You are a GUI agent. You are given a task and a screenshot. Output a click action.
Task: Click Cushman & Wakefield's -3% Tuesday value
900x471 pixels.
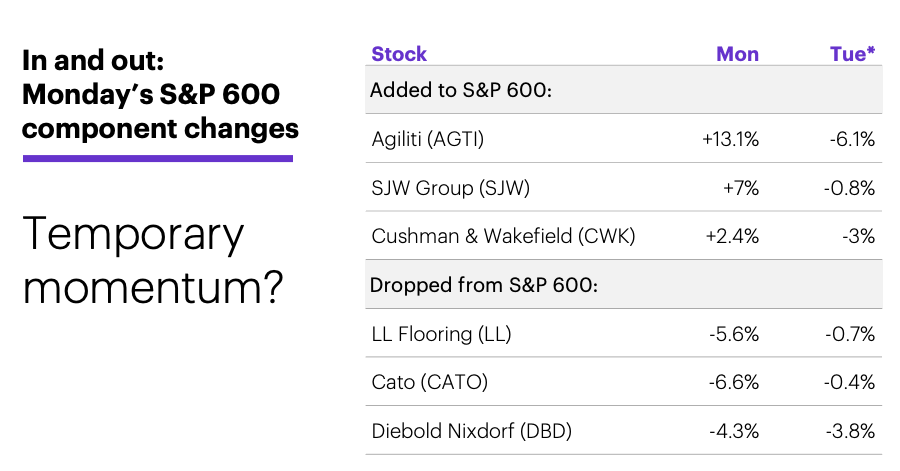pyautogui.click(x=859, y=236)
